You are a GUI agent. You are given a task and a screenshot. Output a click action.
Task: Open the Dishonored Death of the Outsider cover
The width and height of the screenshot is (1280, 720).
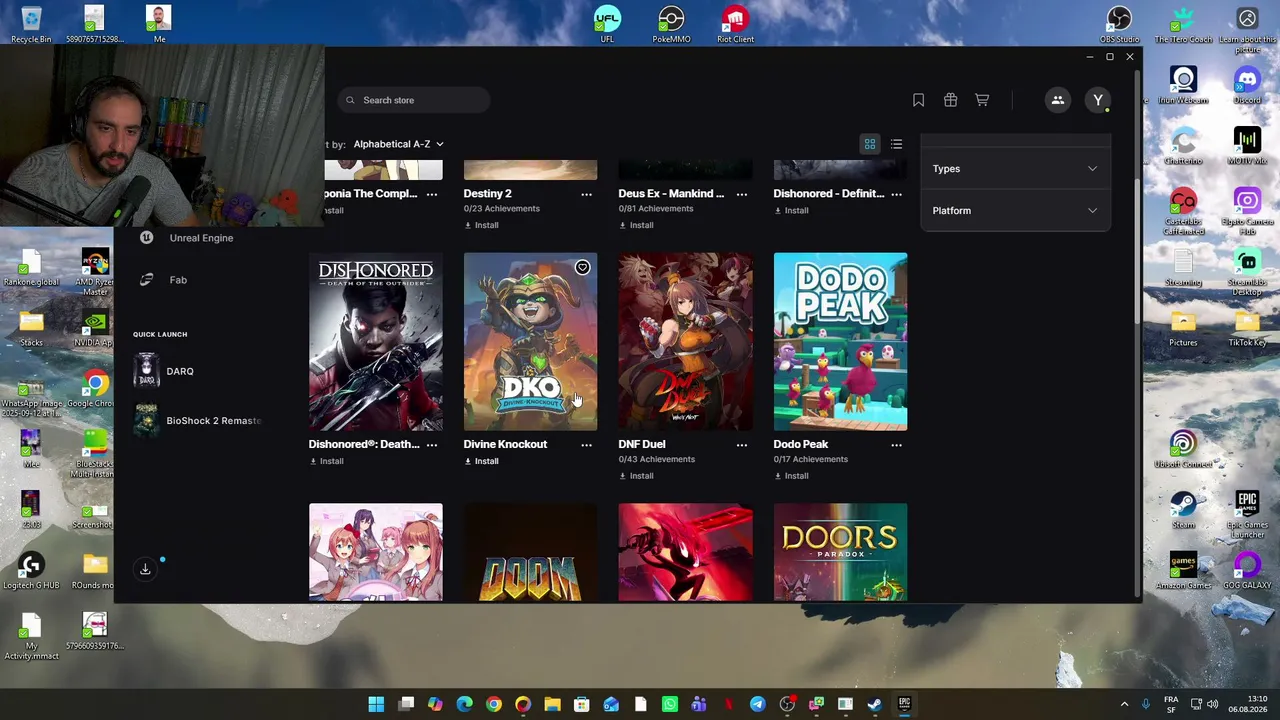click(376, 341)
